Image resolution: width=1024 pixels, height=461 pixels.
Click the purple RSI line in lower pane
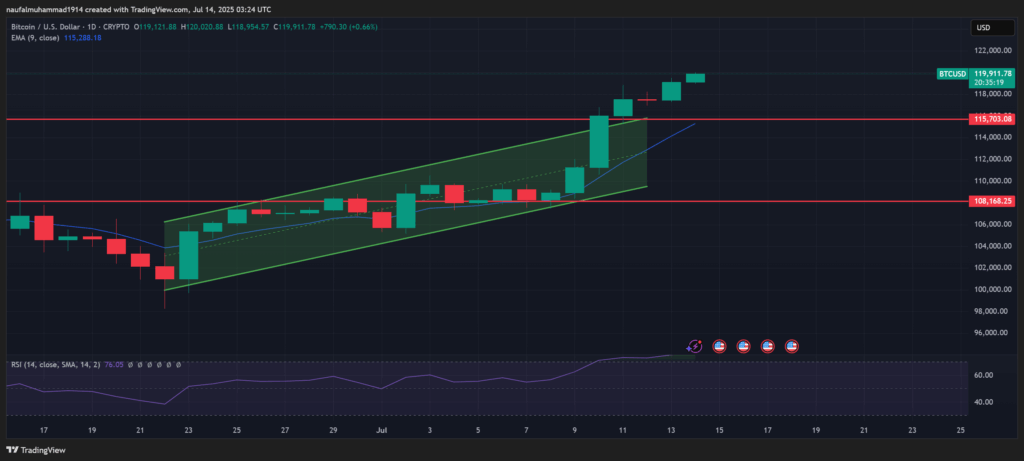[420, 376]
